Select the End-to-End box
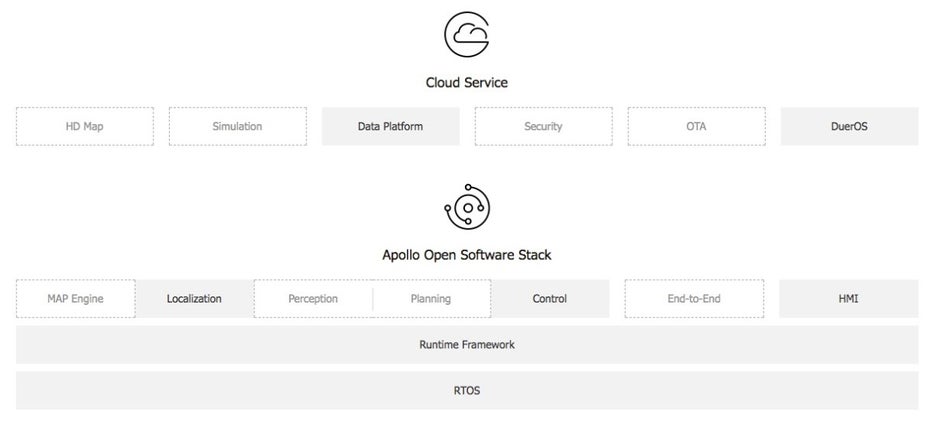 point(694,299)
